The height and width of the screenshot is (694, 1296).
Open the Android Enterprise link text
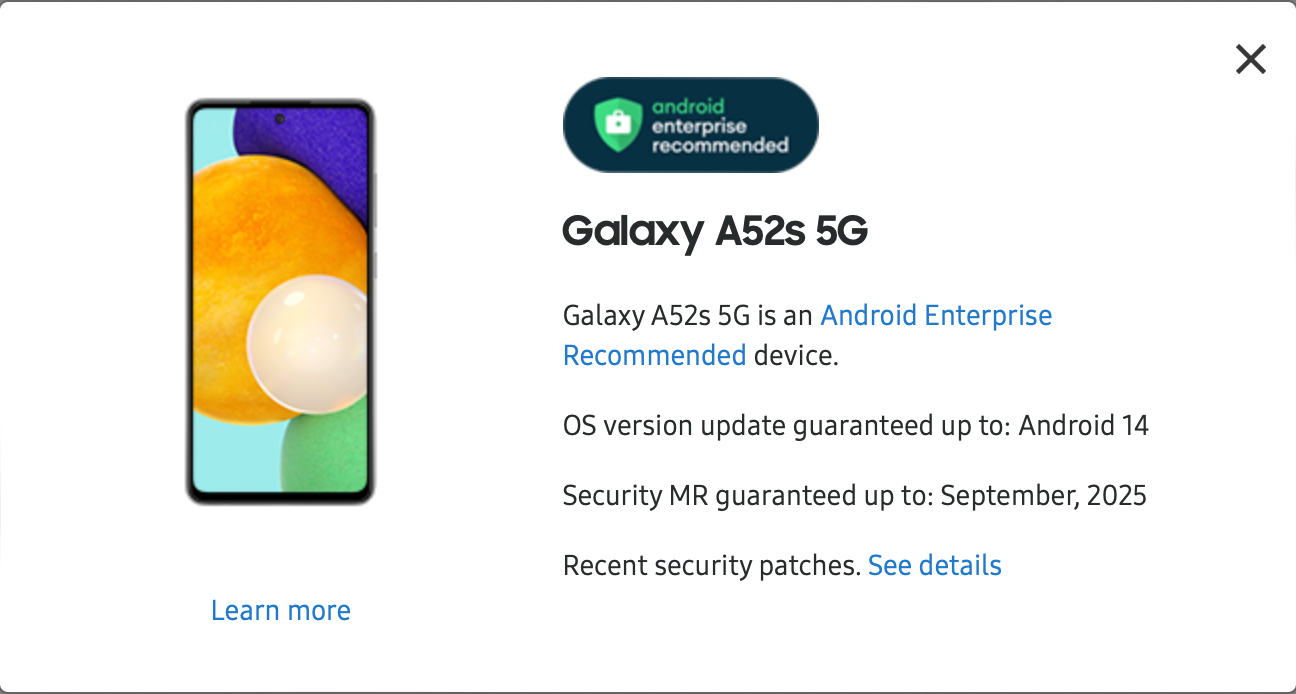[936, 316]
